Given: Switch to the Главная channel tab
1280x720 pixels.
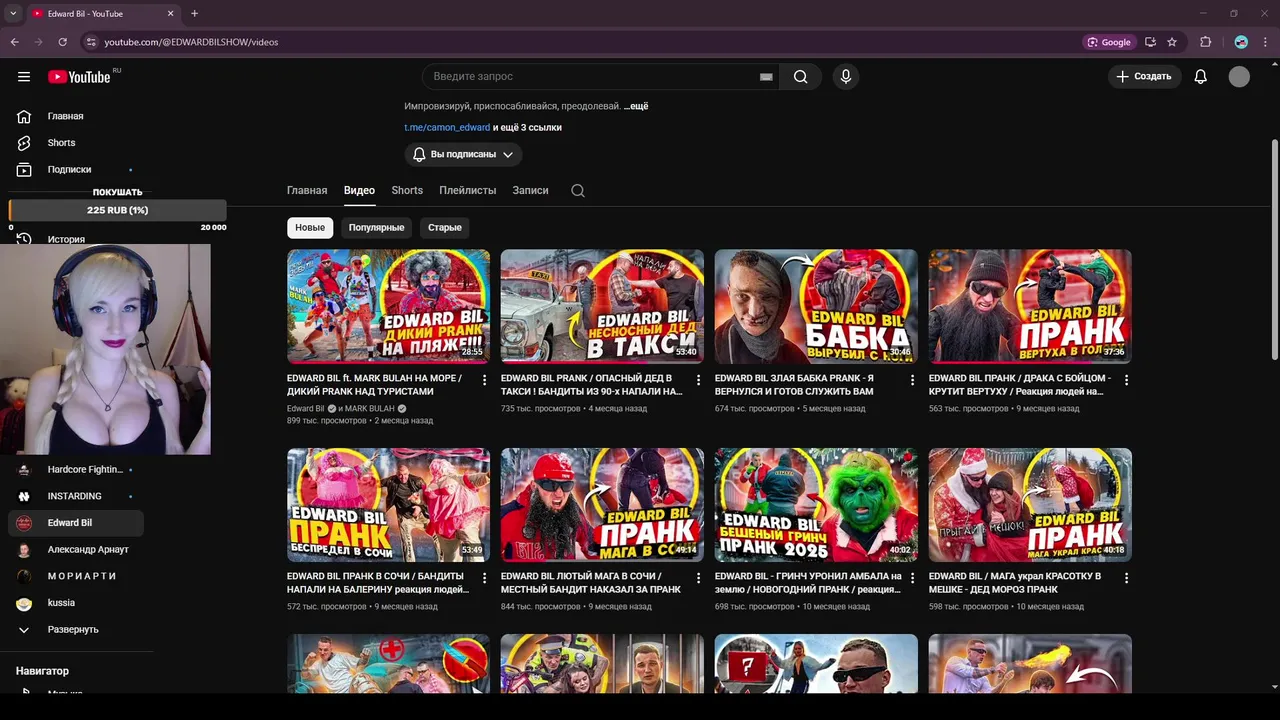Looking at the screenshot, I should (x=307, y=191).
